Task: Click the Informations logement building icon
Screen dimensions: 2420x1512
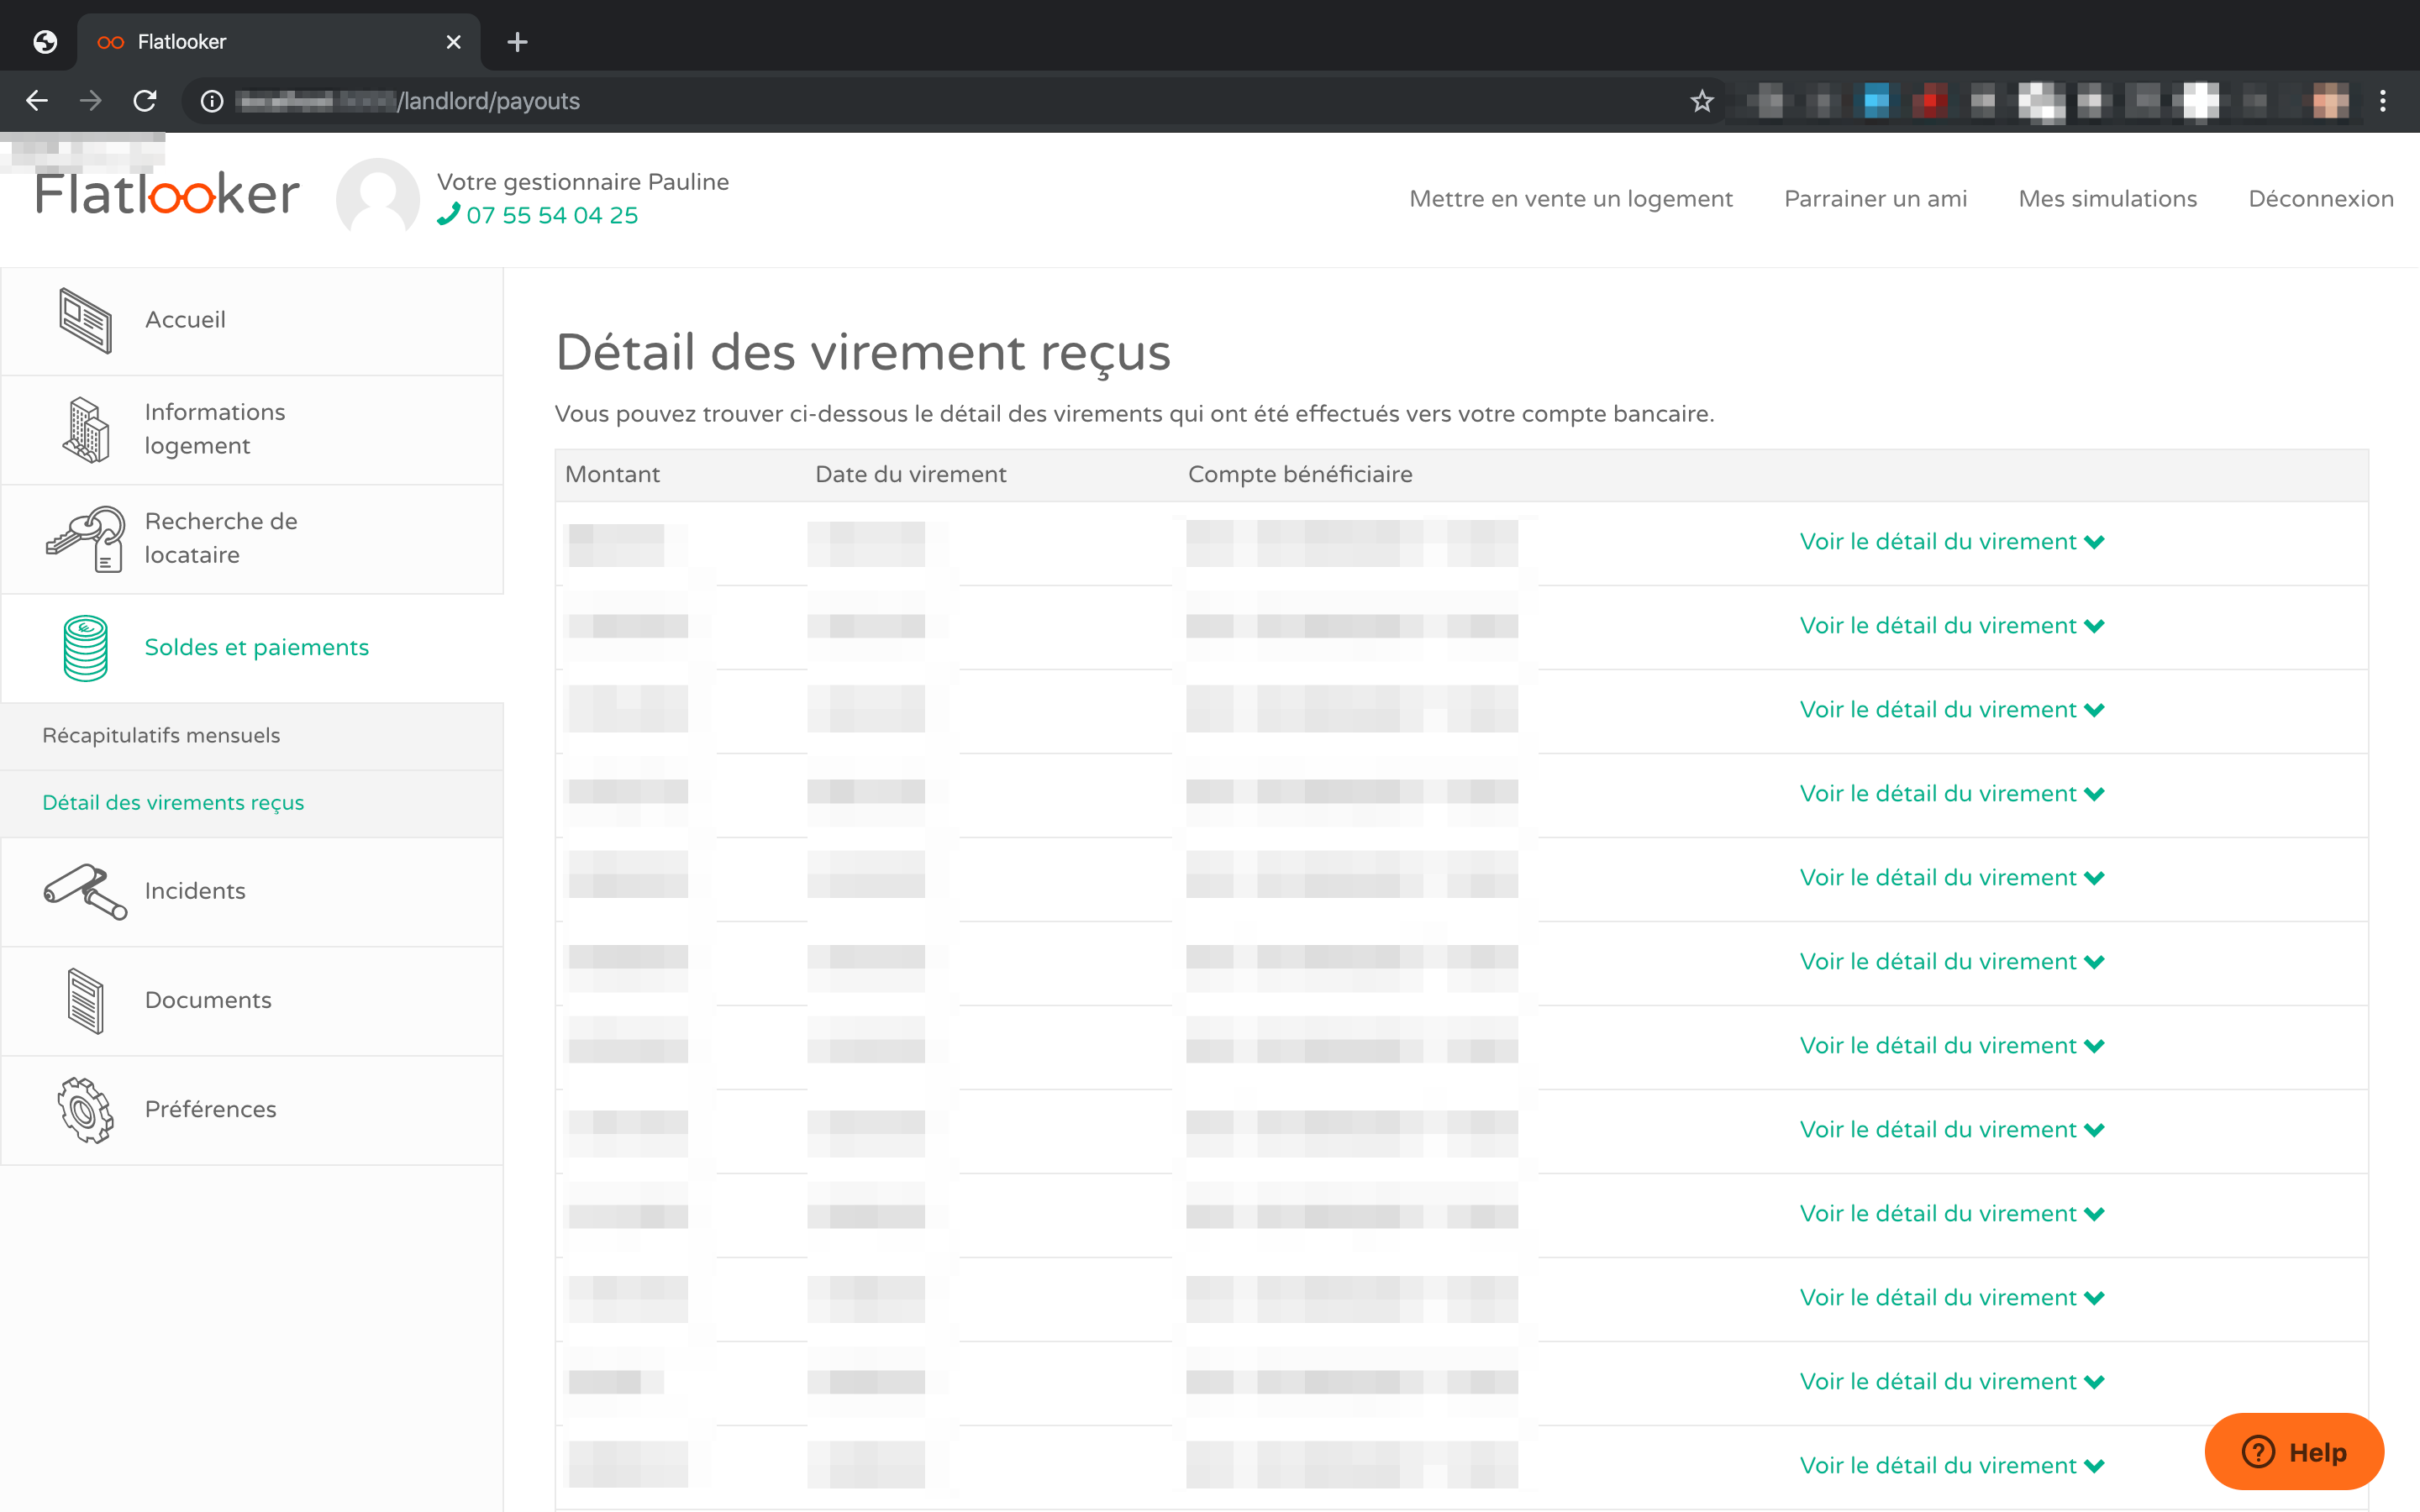Action: click(x=86, y=430)
